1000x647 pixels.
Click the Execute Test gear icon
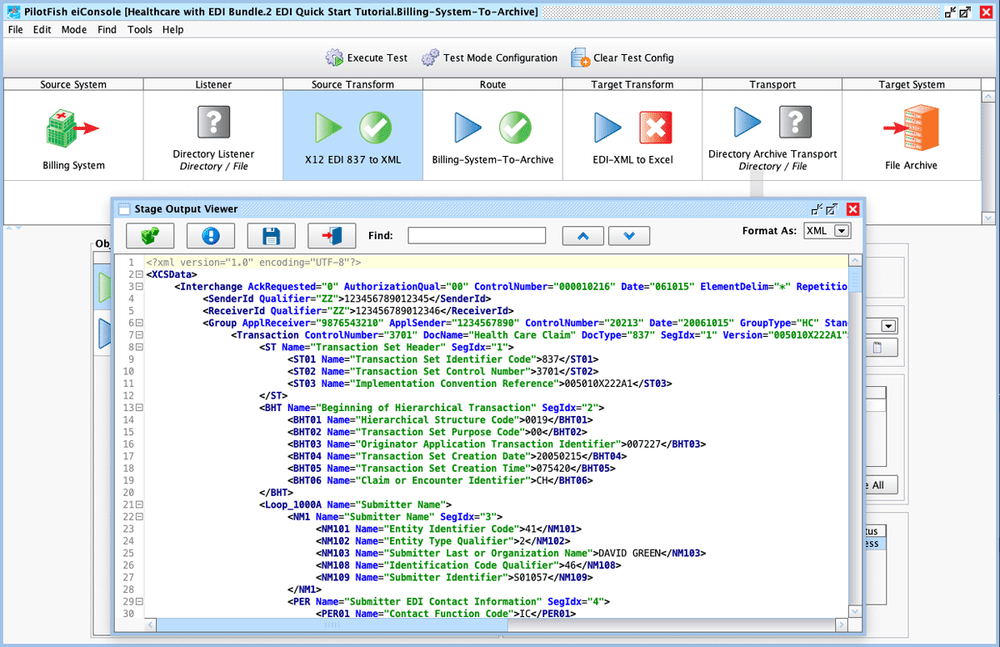click(x=335, y=58)
